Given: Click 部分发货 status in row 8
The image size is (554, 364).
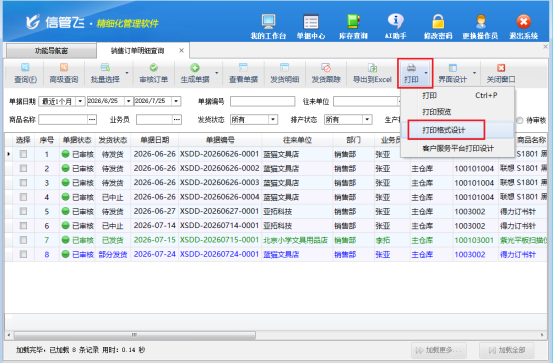Looking at the screenshot, I should coord(113,254).
